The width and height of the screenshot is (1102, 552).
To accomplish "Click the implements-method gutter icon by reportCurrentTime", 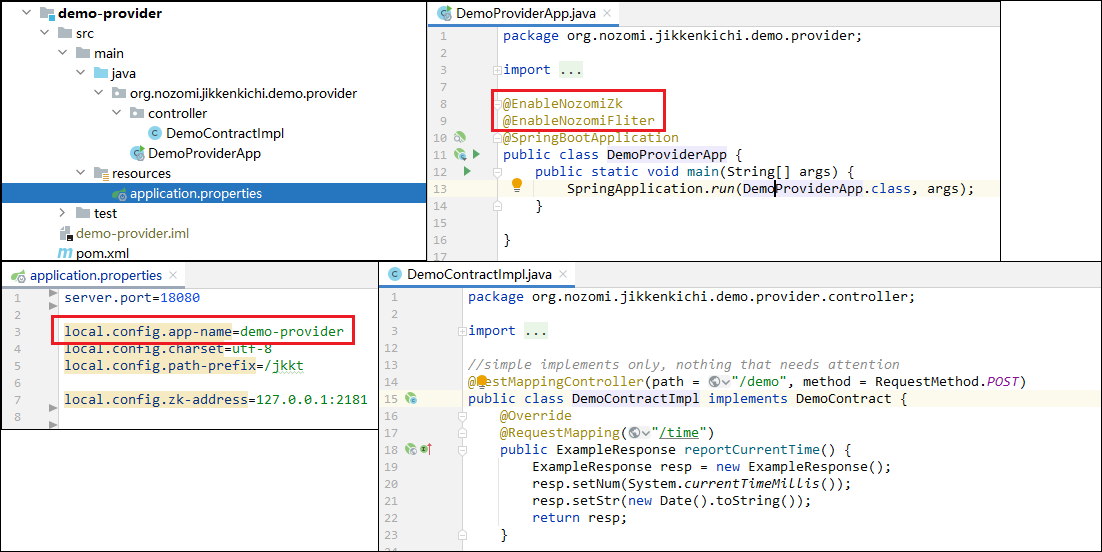I will [x=426, y=449].
